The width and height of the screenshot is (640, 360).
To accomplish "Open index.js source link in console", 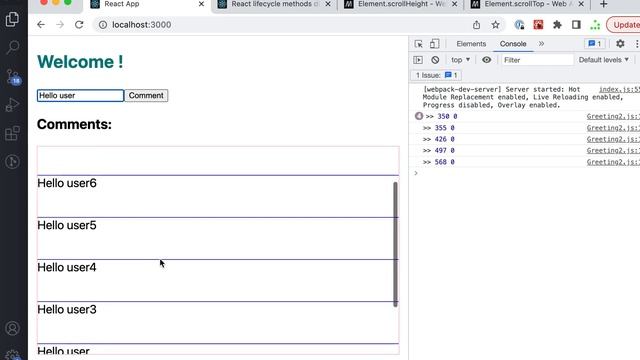I will click(x=619, y=89).
